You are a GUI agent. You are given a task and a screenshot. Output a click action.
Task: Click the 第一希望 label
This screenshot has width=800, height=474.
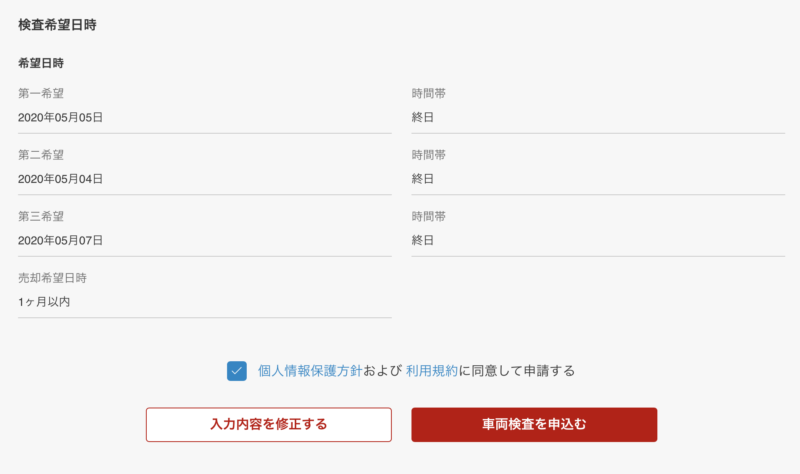41,93
